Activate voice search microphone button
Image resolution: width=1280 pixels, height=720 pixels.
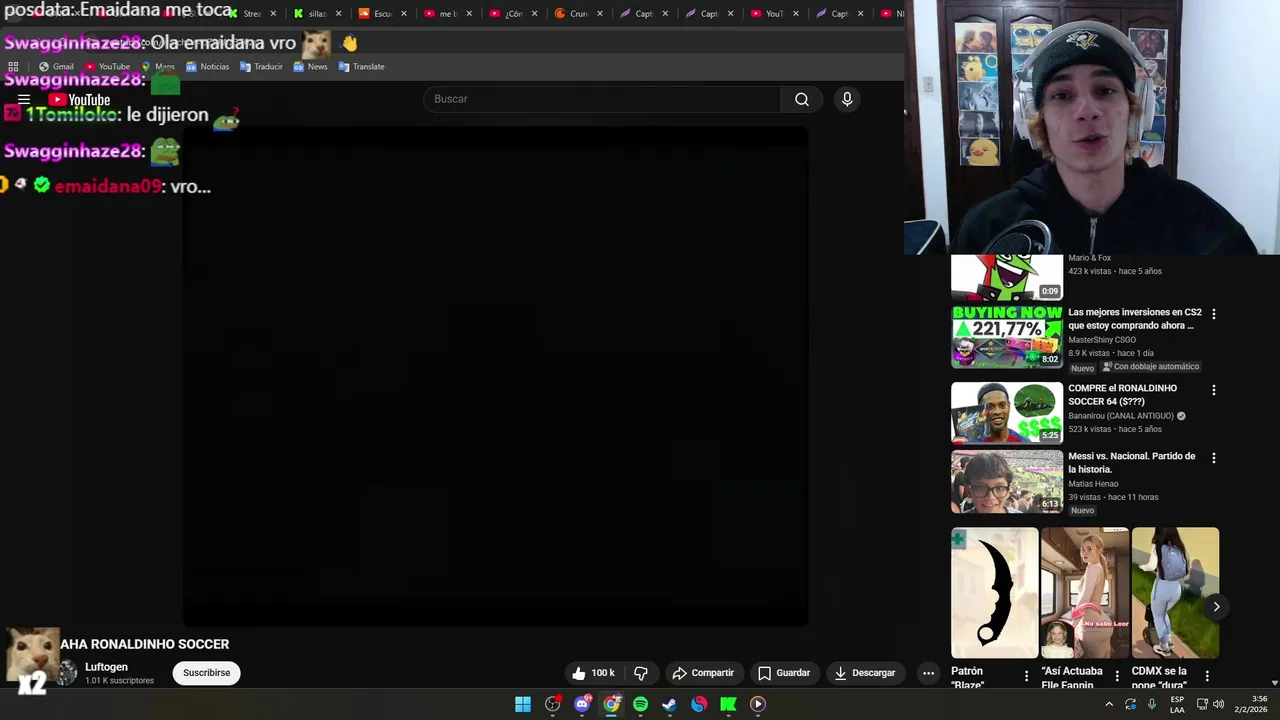[x=847, y=99]
